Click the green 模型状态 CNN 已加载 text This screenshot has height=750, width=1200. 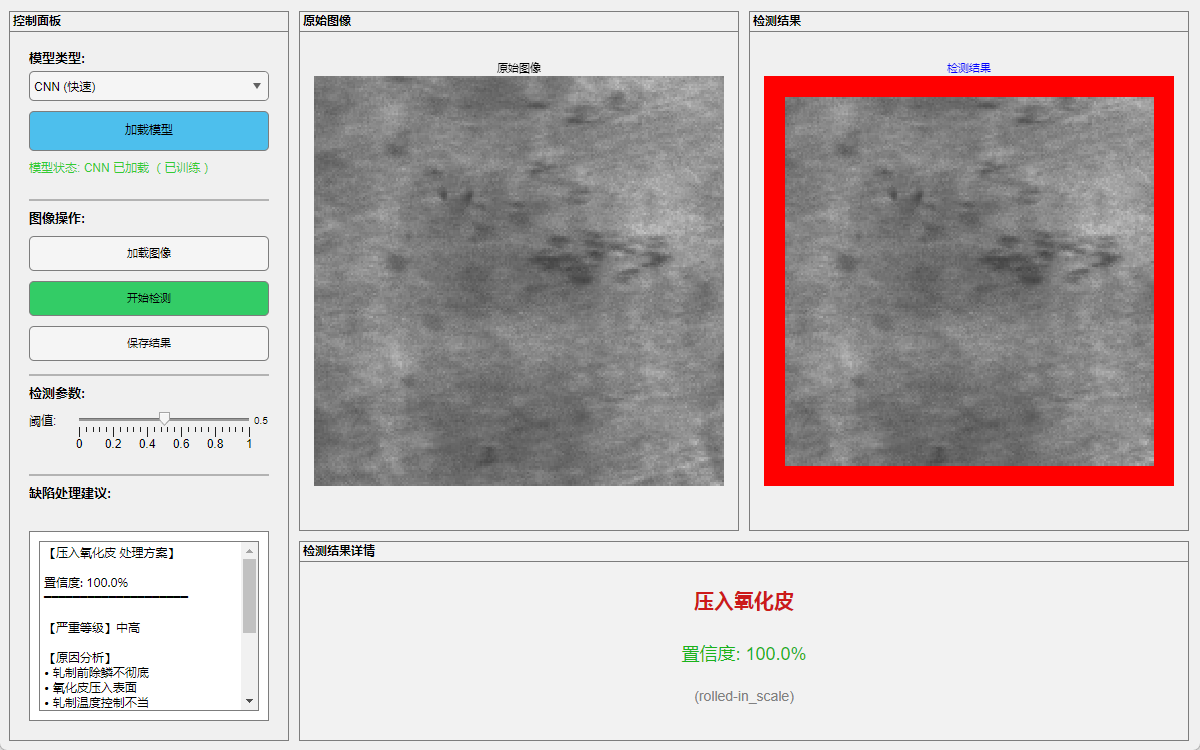[x=120, y=168]
